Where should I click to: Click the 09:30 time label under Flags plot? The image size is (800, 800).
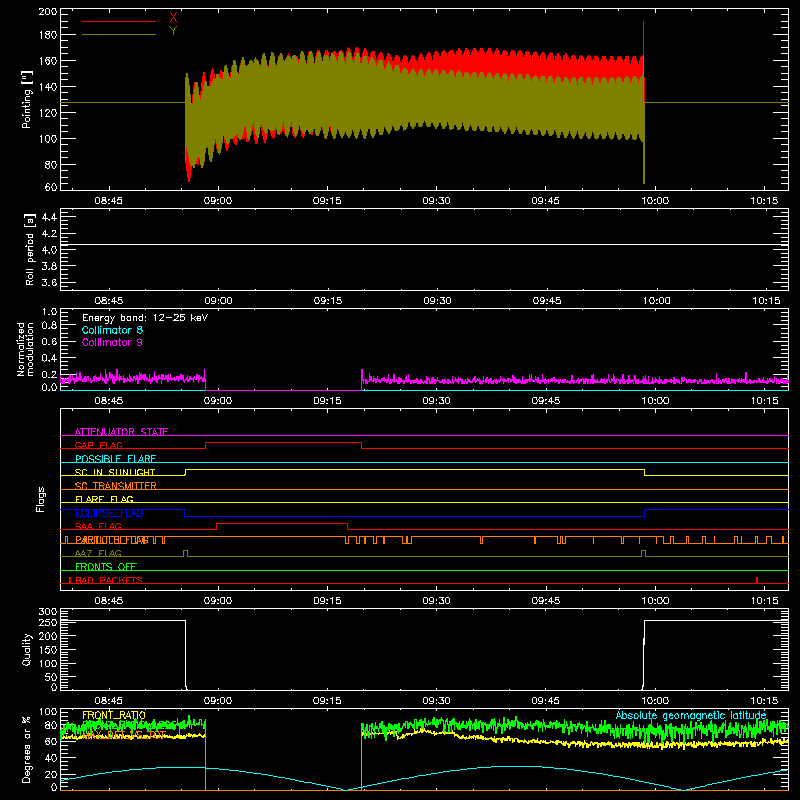pos(436,601)
